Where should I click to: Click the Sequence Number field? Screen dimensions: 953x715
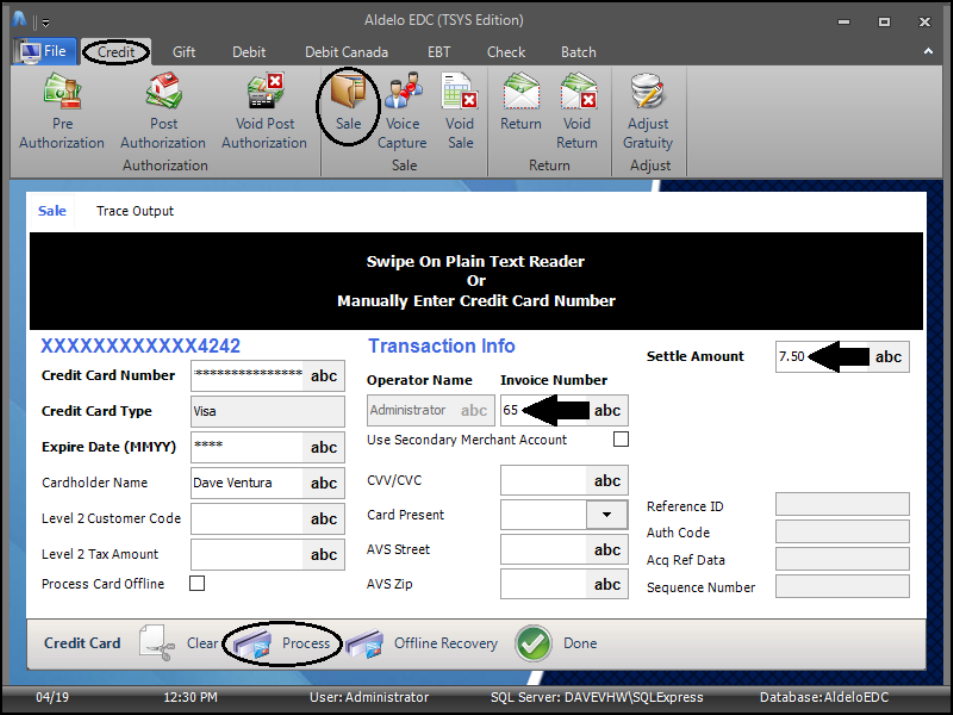coord(842,586)
